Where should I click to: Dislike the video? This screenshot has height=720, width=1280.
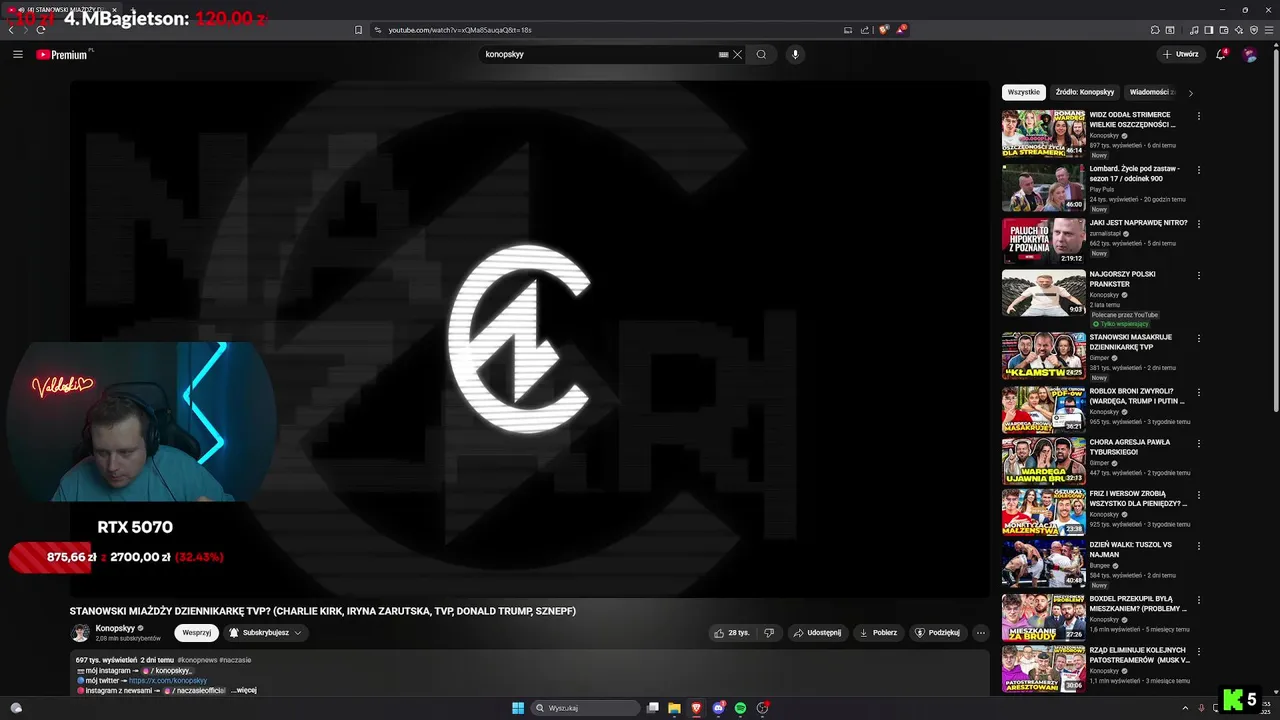coord(769,632)
